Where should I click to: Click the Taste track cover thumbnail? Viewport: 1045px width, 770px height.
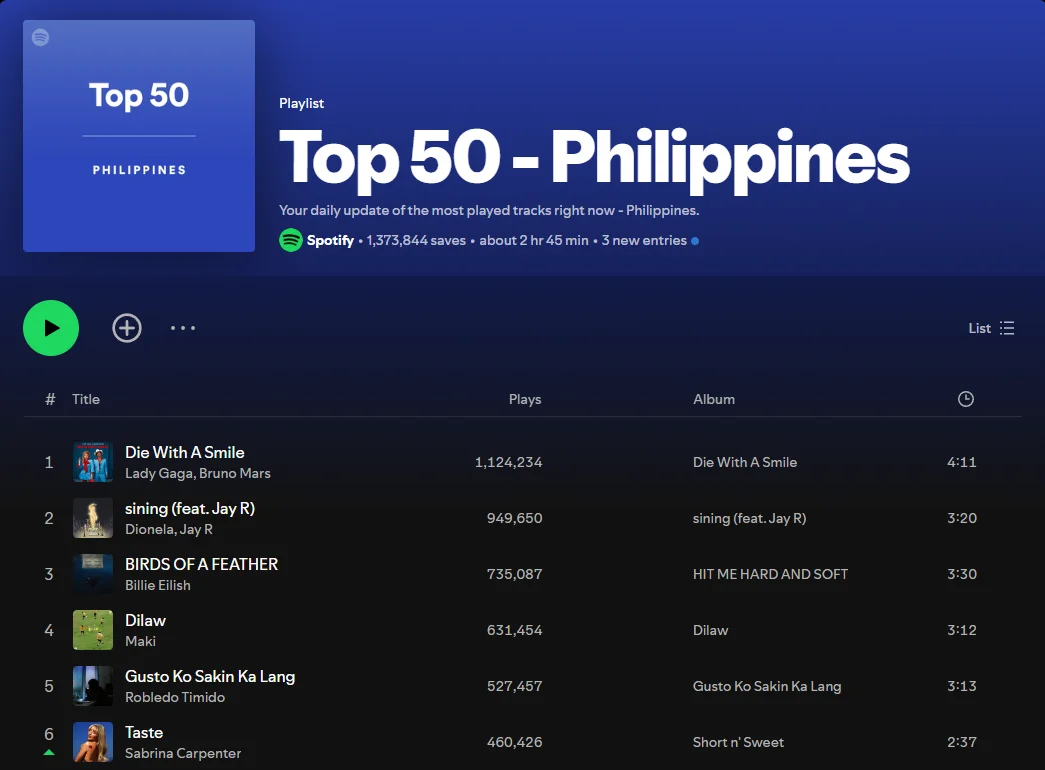click(x=93, y=742)
